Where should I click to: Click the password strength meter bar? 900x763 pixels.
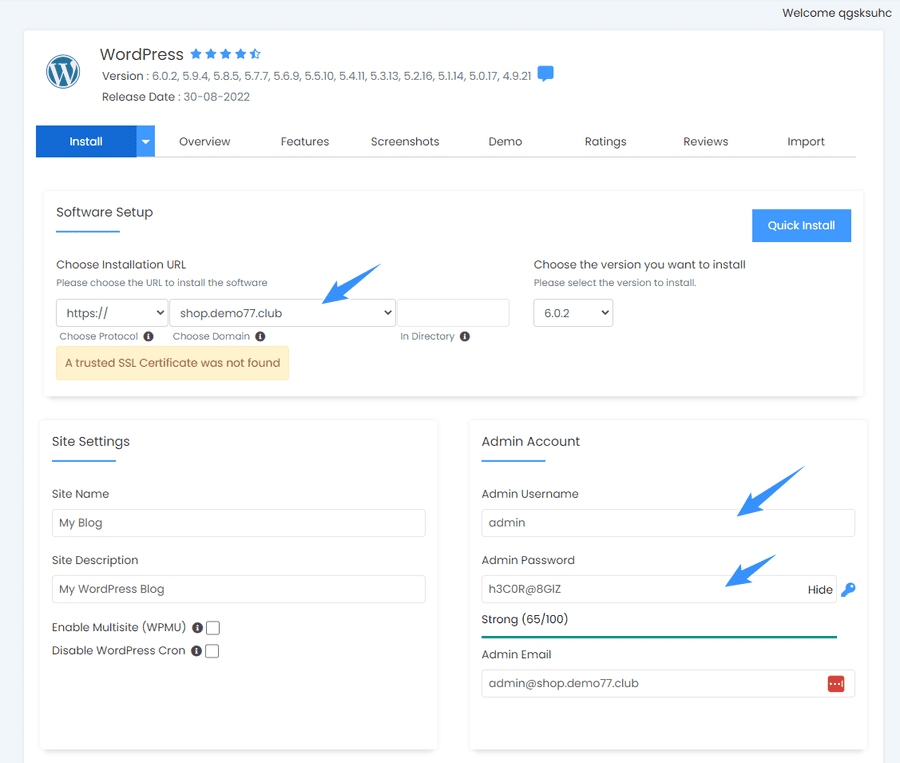pyautogui.click(x=659, y=637)
